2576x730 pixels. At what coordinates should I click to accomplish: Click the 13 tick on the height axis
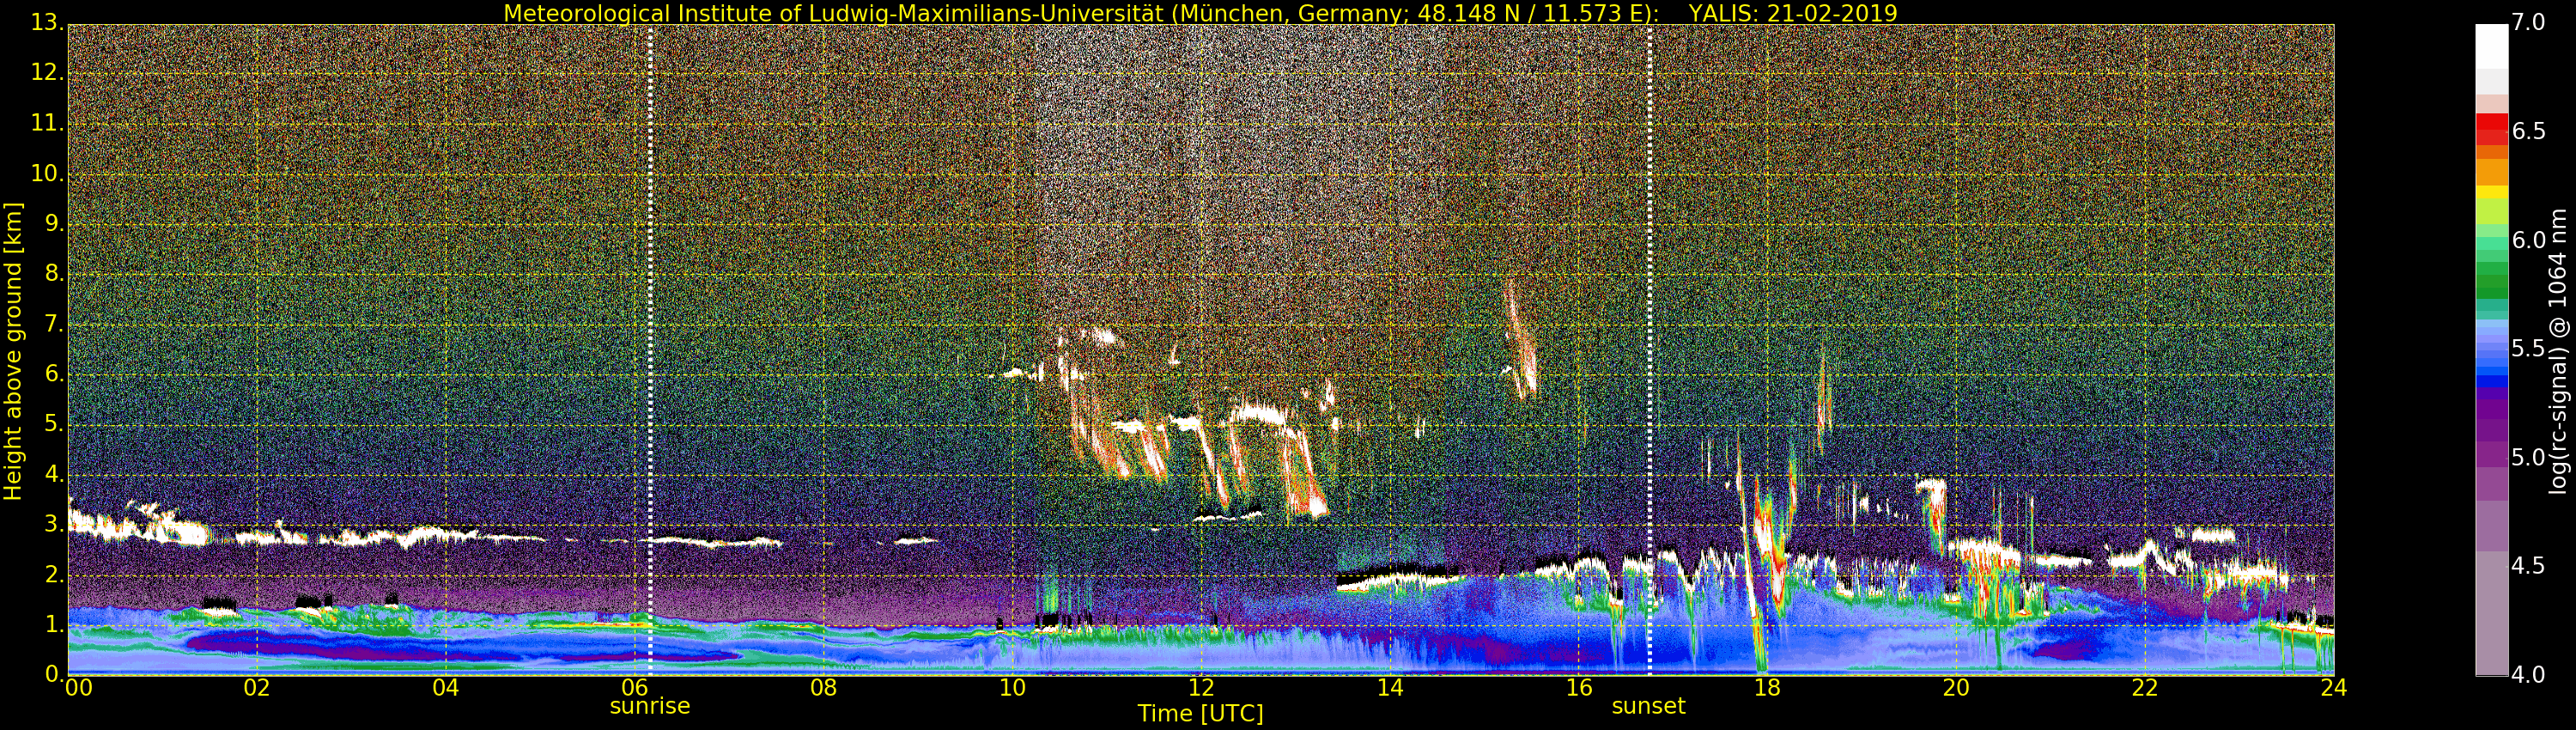tap(47, 23)
